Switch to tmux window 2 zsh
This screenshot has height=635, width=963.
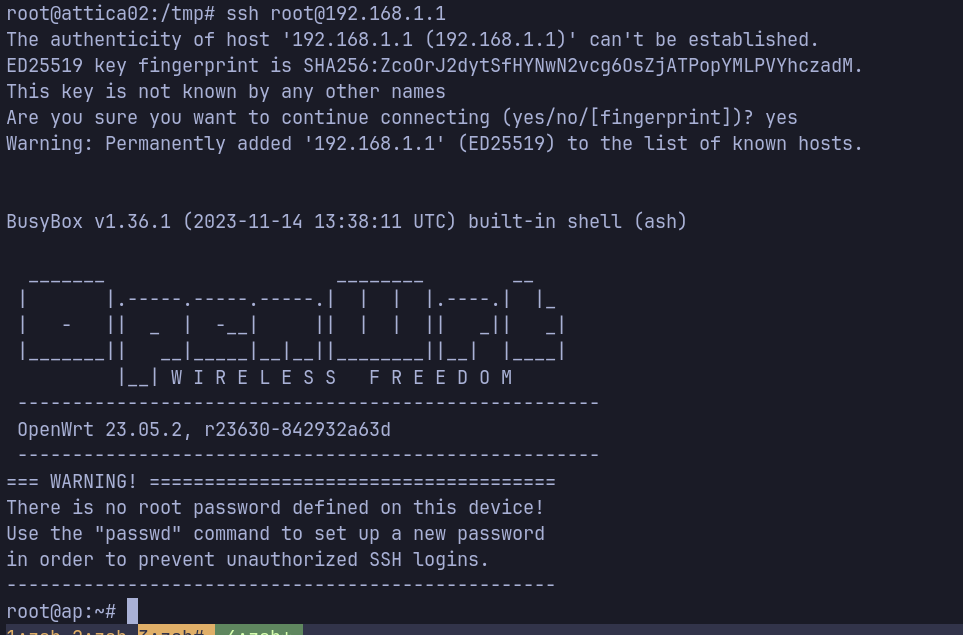pyautogui.click(x=98, y=631)
